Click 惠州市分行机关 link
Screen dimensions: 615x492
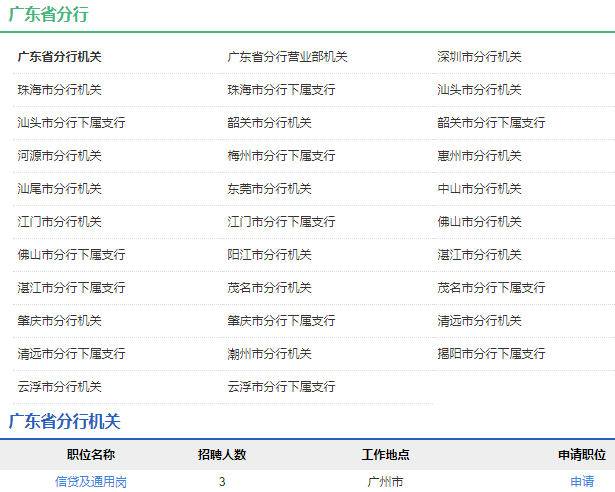pyautogui.click(x=479, y=156)
